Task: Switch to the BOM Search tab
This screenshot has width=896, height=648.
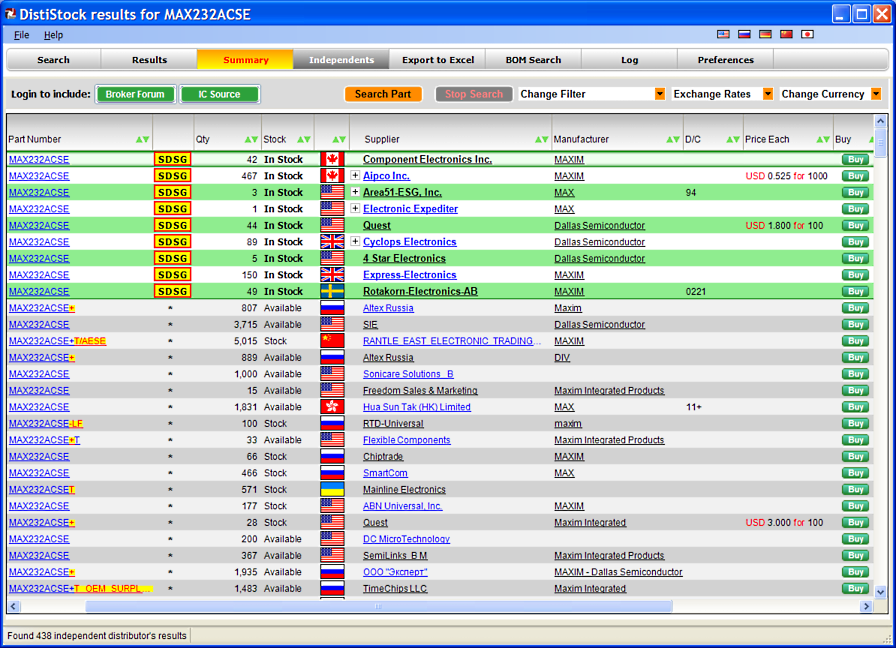Action: pos(534,59)
